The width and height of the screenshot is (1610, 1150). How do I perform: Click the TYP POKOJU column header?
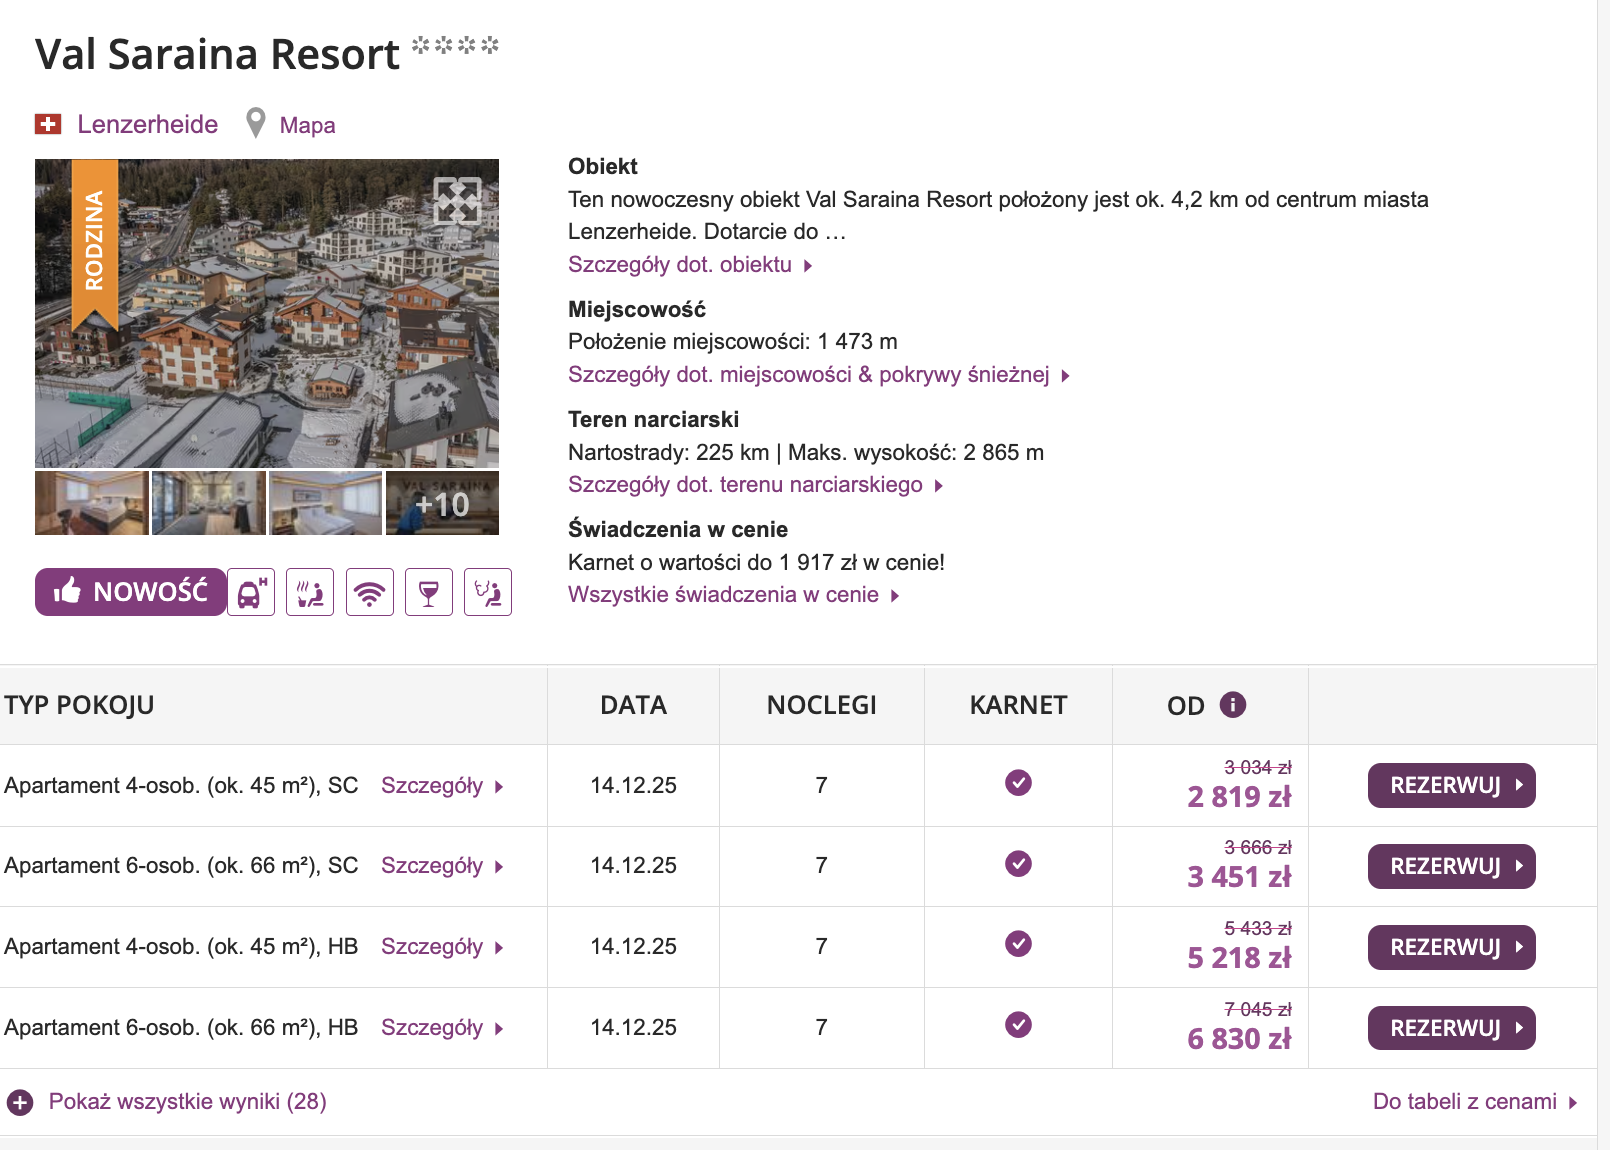(80, 706)
